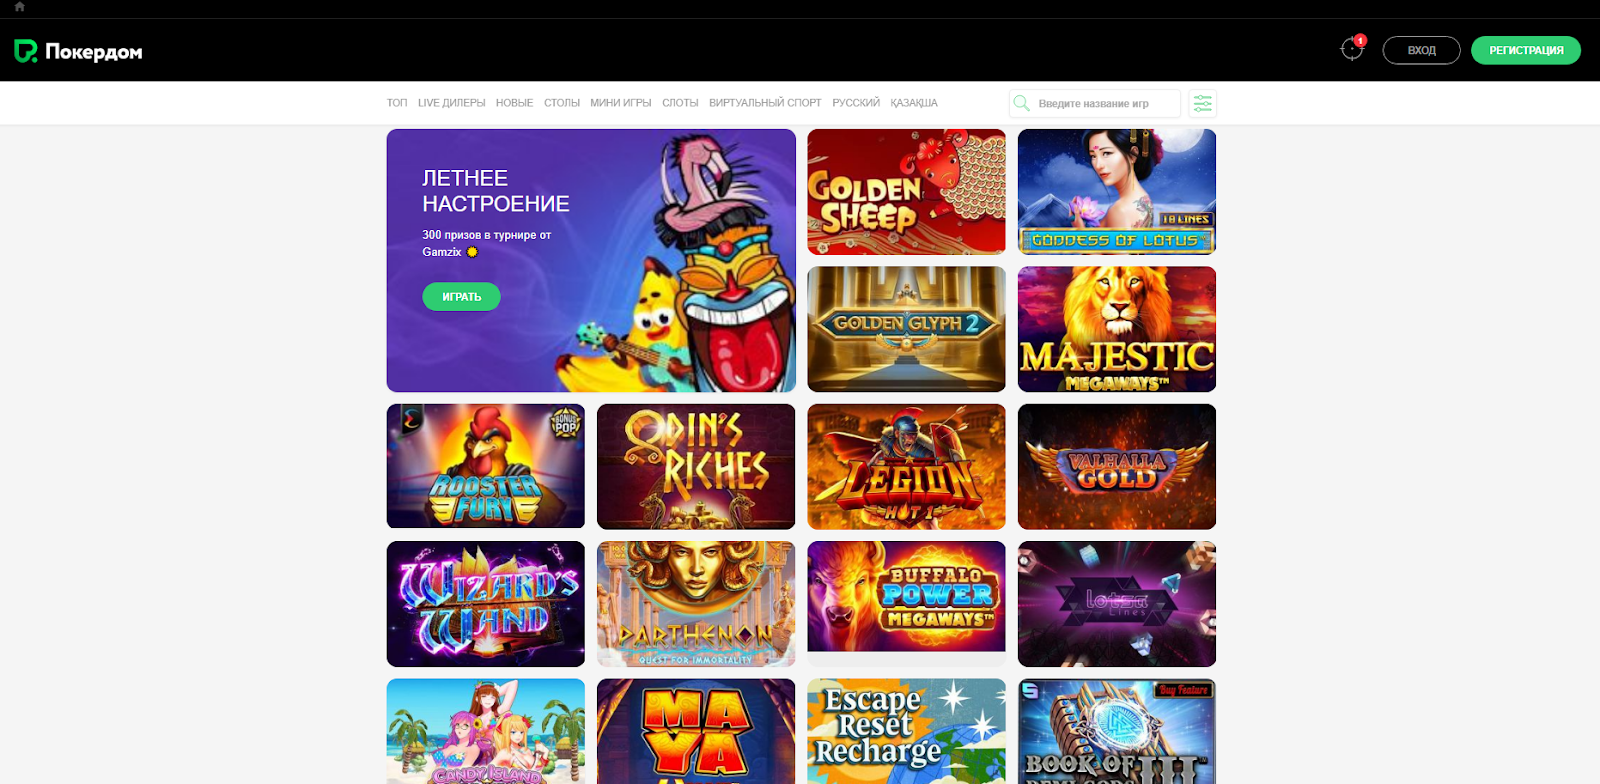Open the ВИРТУАЛЬНЫЙ СПОРТ tab
This screenshot has width=1600, height=784.
(765, 103)
